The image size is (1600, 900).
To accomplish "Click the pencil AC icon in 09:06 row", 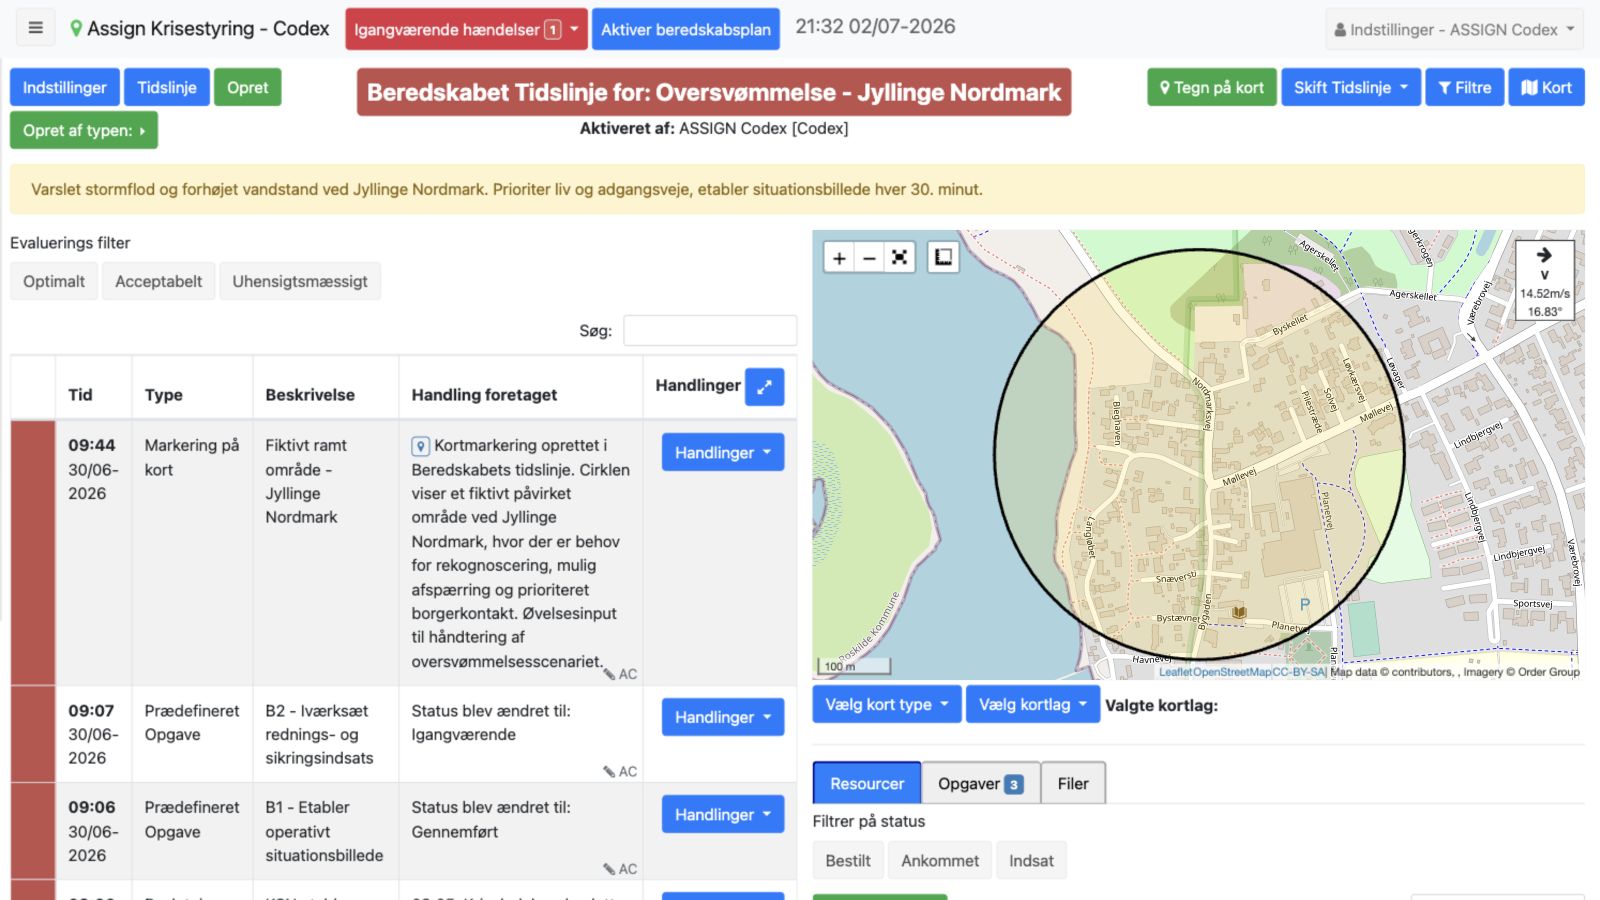I will 620,869.
